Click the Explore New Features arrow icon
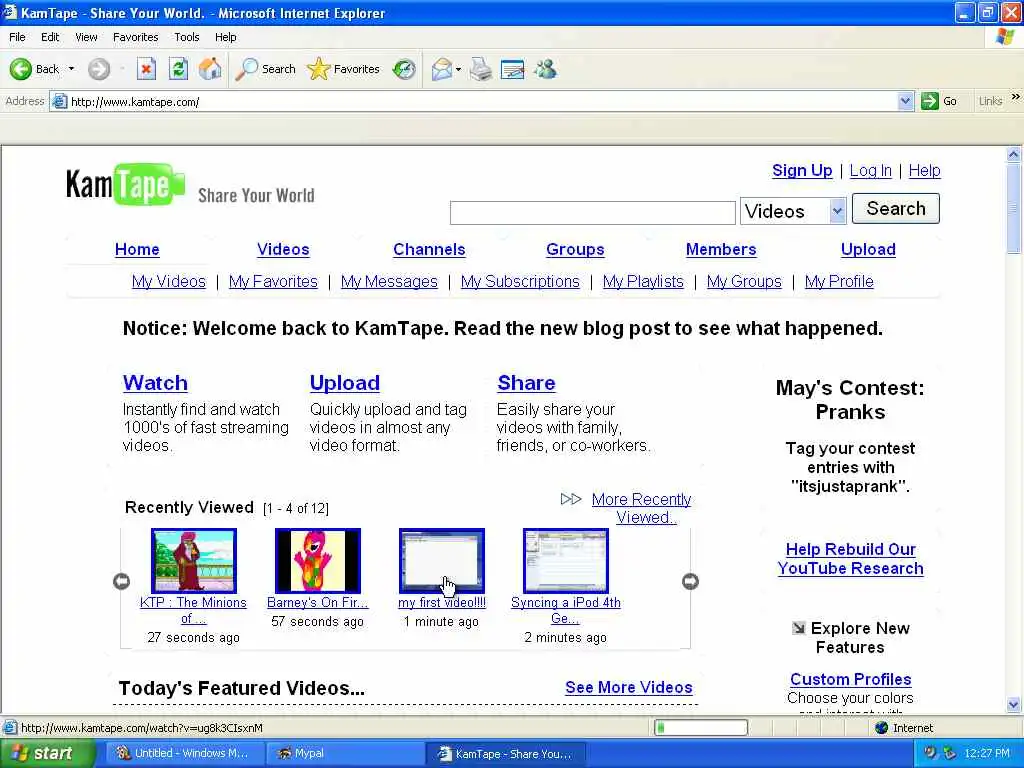This screenshot has width=1024, height=768. (798, 628)
